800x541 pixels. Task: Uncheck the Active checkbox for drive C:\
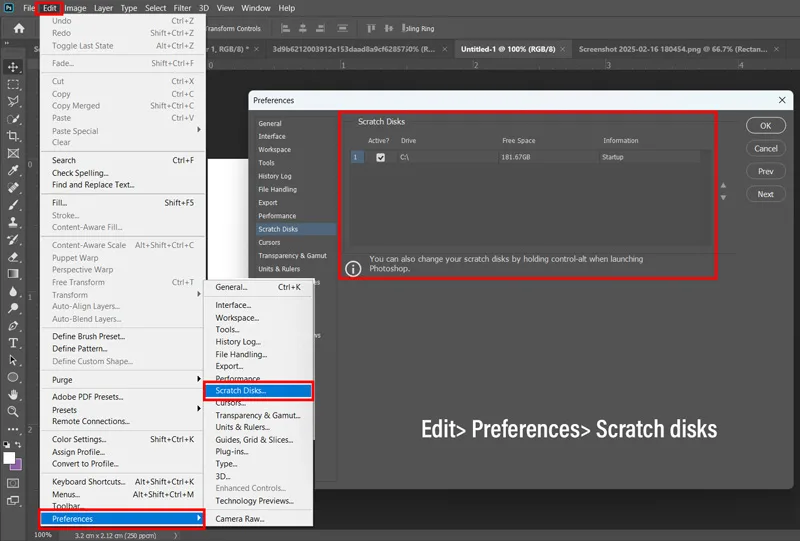tap(381, 157)
